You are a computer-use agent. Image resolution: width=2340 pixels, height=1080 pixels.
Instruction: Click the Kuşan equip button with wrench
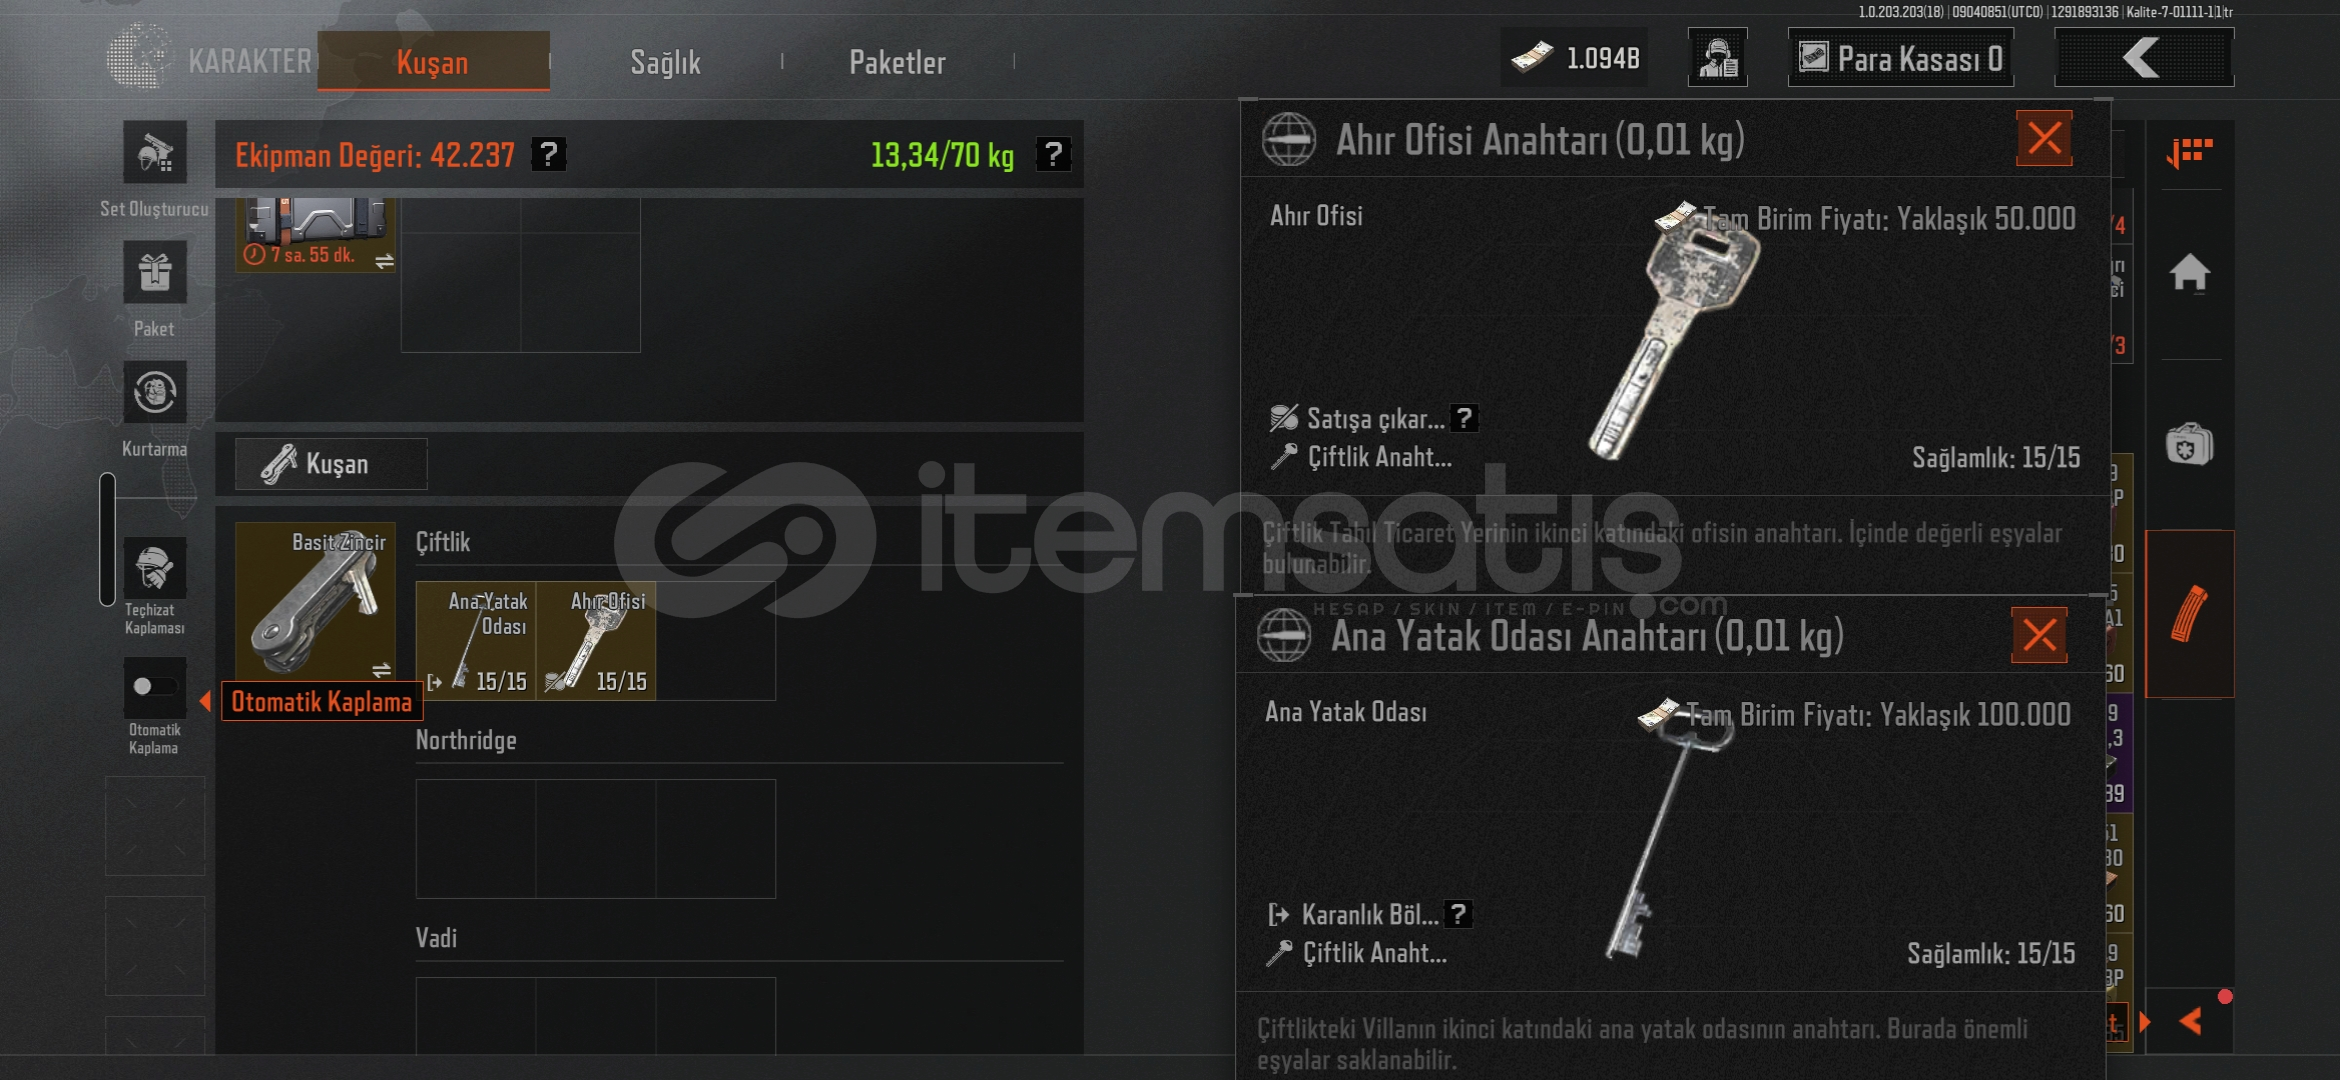[x=331, y=464]
